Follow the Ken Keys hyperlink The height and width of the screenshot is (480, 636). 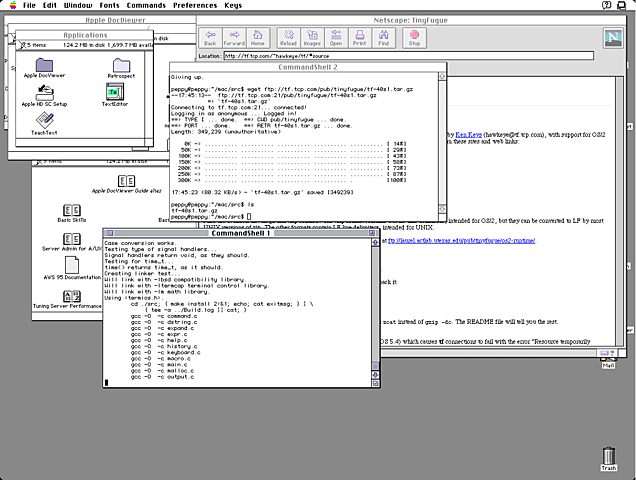(468, 134)
